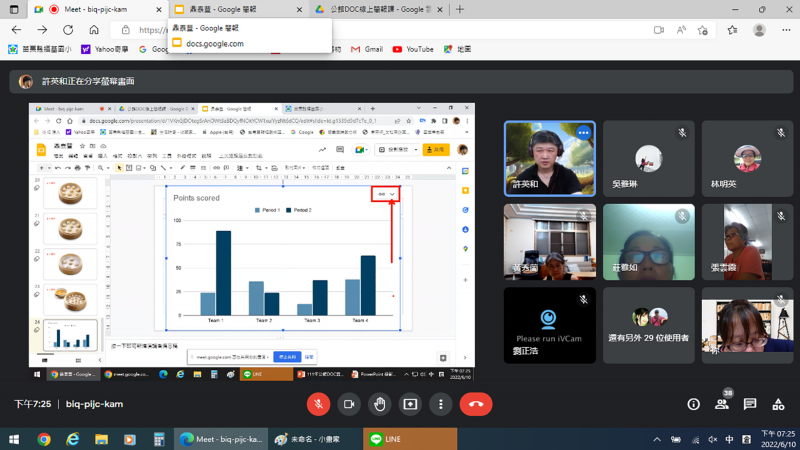Hang up with the red leave call button

(476, 404)
